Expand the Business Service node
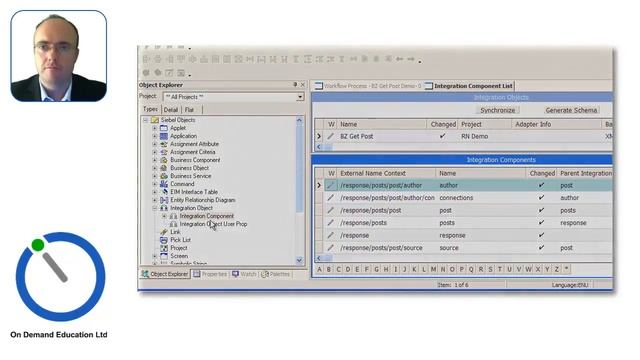Screen dimensions: 640x360 155,176
